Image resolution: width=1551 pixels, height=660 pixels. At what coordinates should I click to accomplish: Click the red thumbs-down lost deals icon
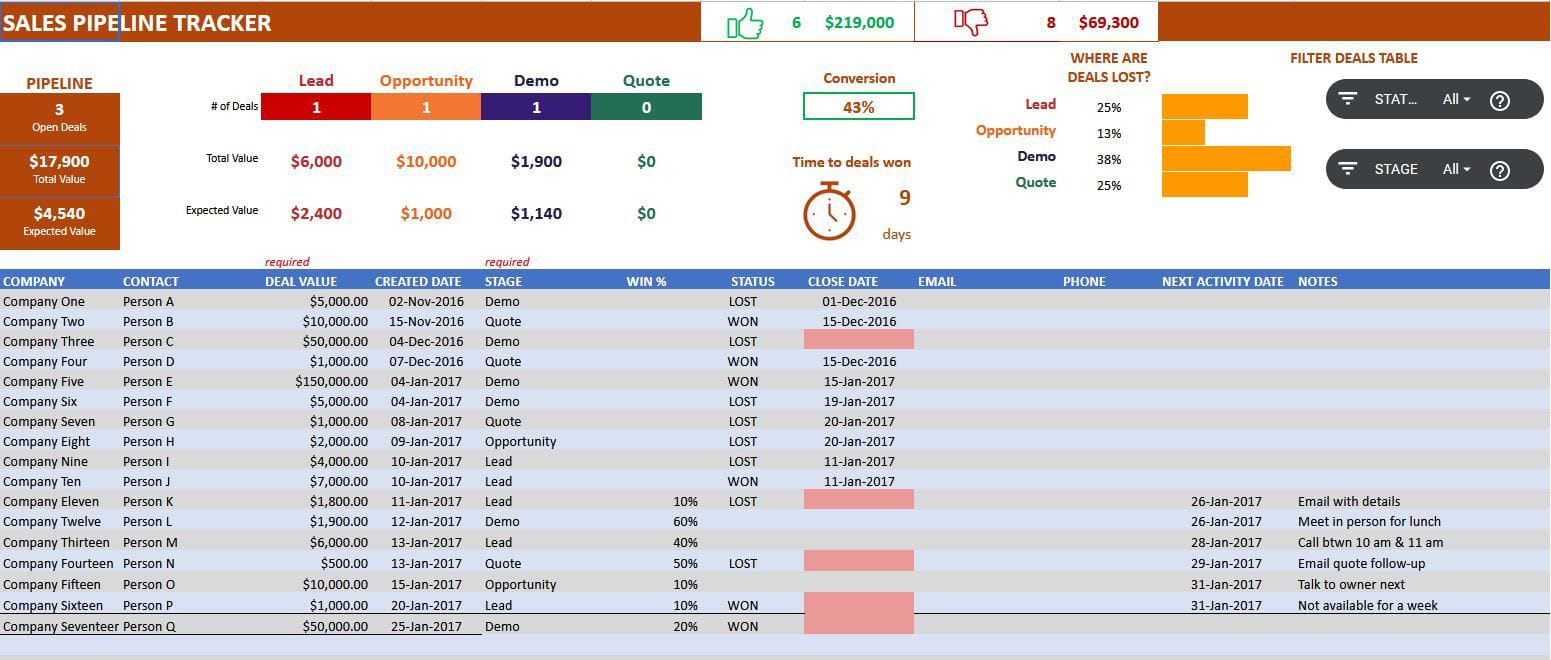pyautogui.click(x=971, y=20)
